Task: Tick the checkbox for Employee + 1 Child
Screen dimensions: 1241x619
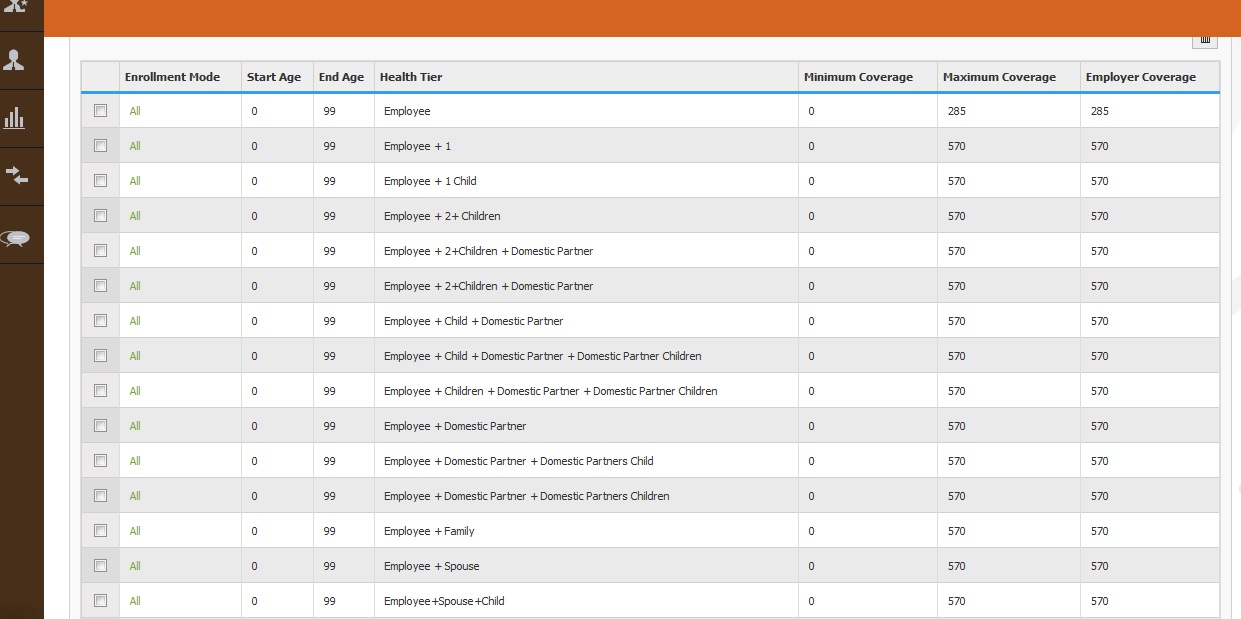Action: point(100,181)
